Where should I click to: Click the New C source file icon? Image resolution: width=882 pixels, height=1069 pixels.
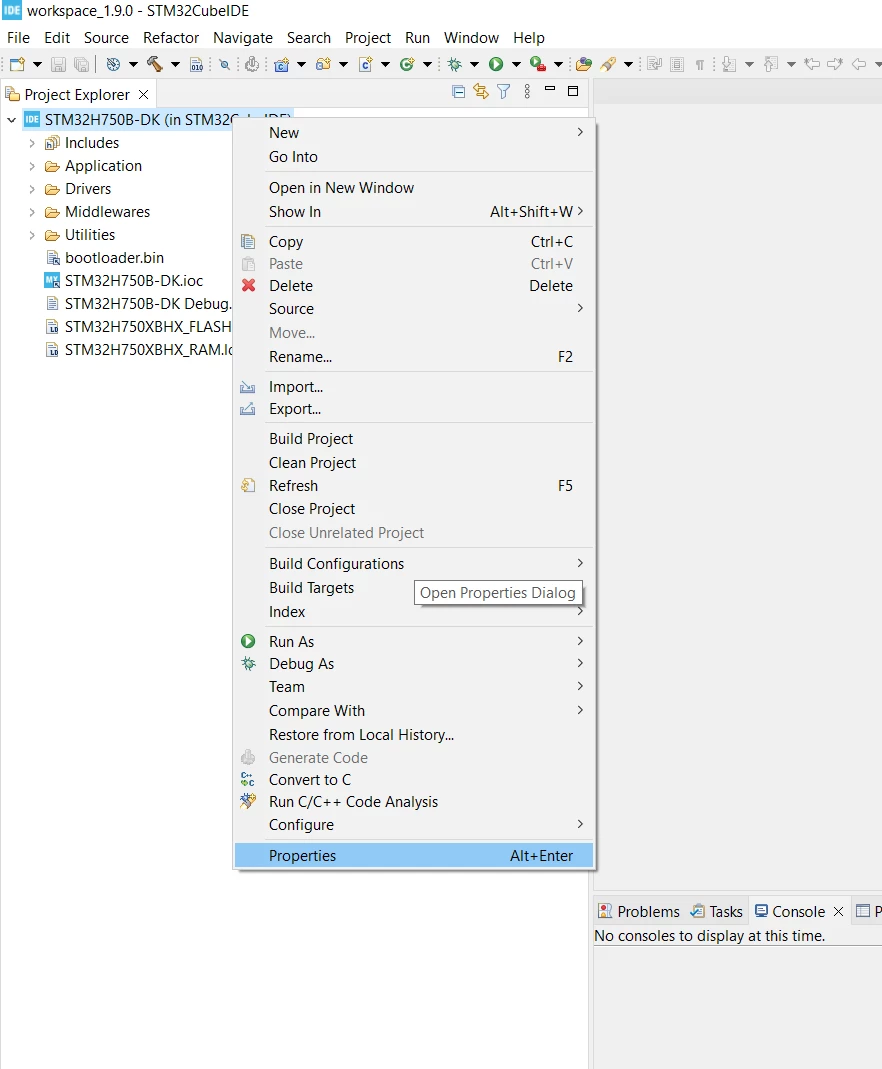366,64
